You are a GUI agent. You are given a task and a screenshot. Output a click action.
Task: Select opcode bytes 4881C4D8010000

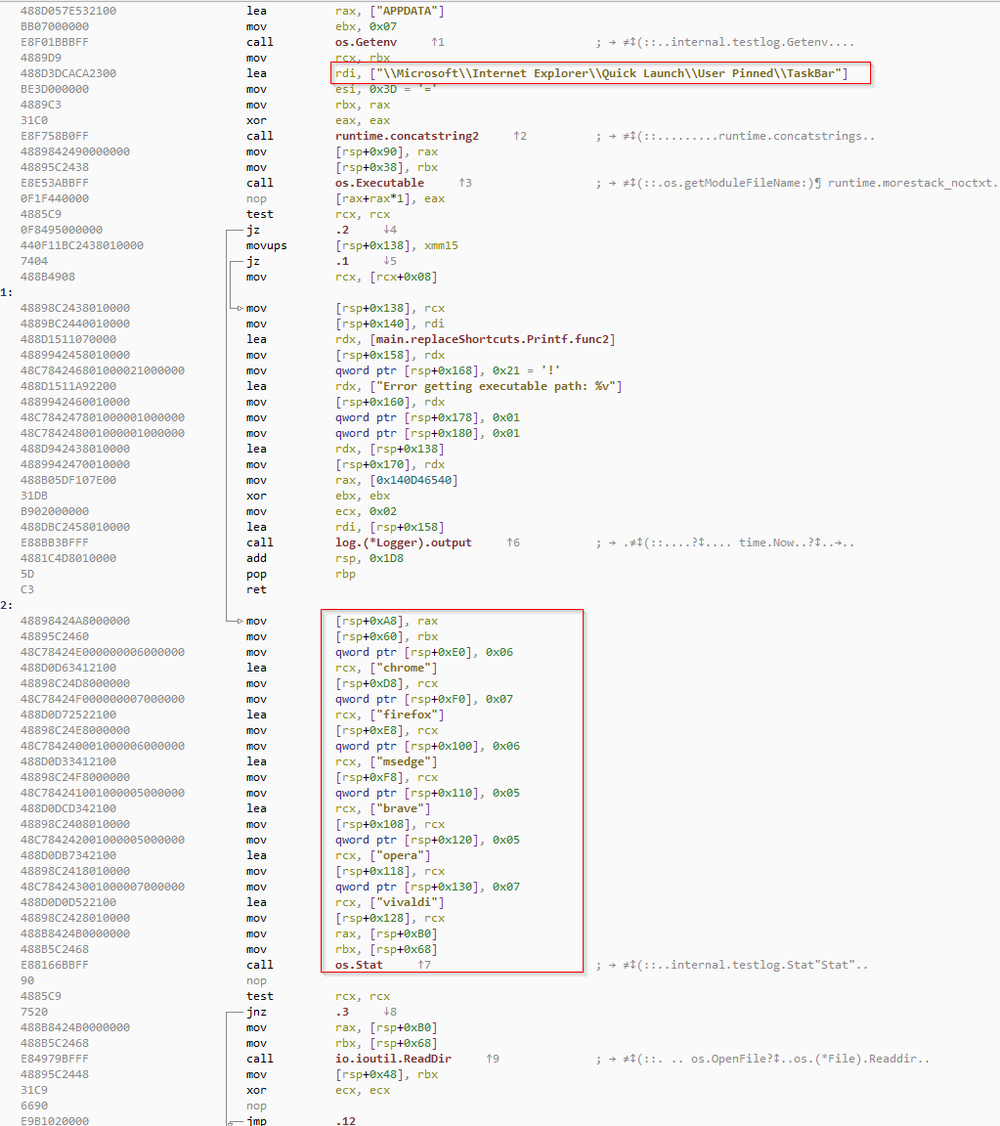point(68,559)
